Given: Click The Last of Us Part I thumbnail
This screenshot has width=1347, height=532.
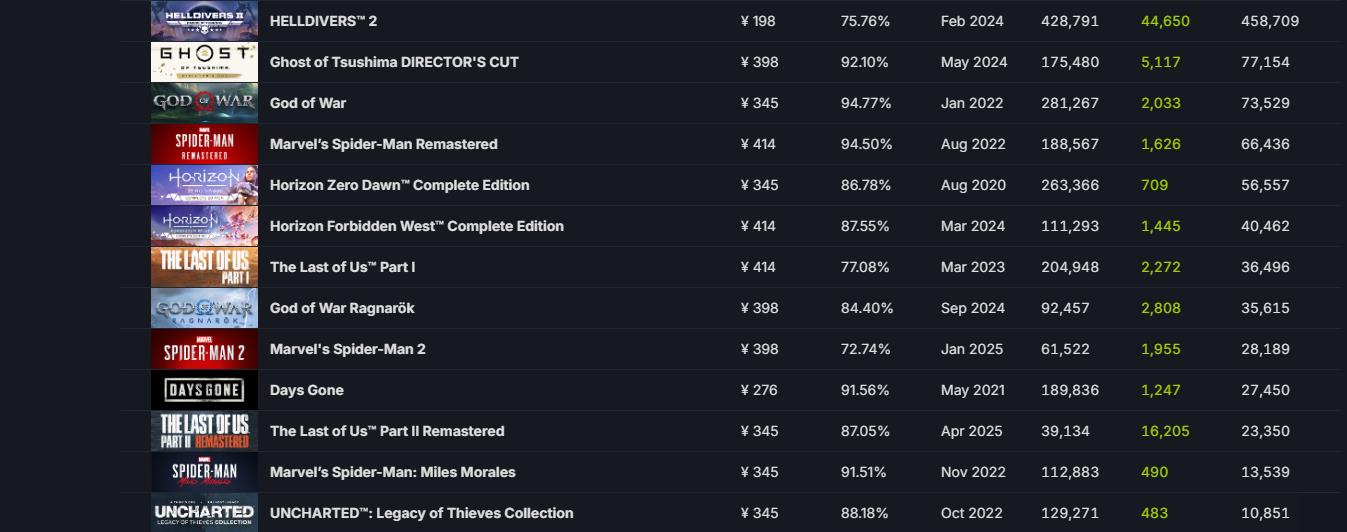Looking at the screenshot, I should (204, 267).
